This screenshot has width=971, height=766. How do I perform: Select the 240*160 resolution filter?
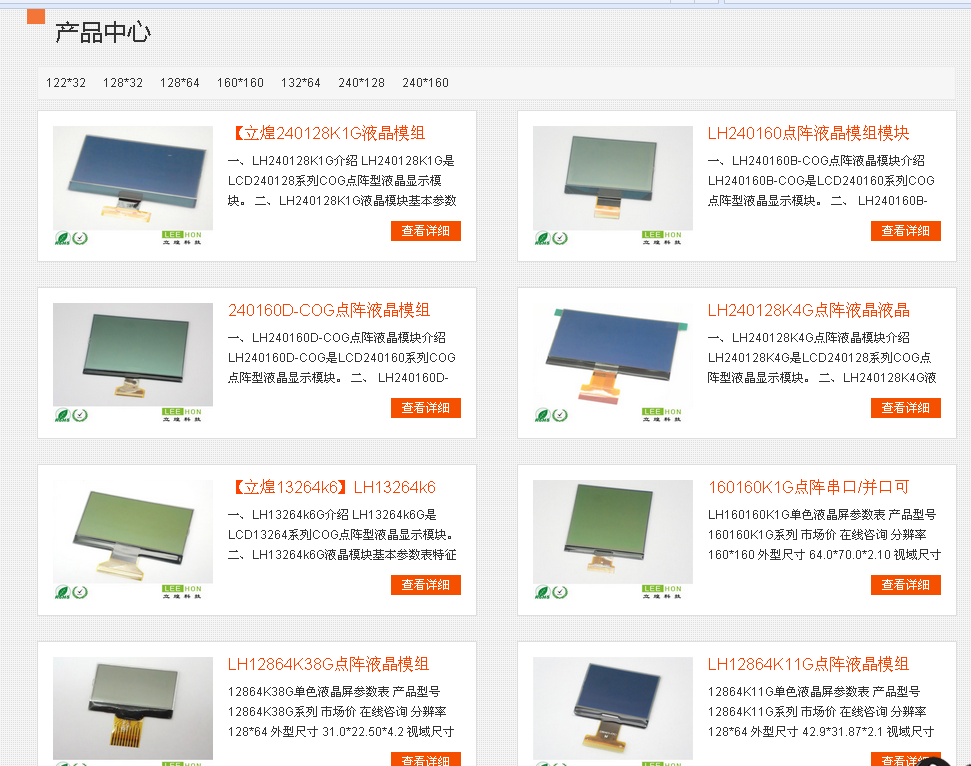pyautogui.click(x=425, y=83)
